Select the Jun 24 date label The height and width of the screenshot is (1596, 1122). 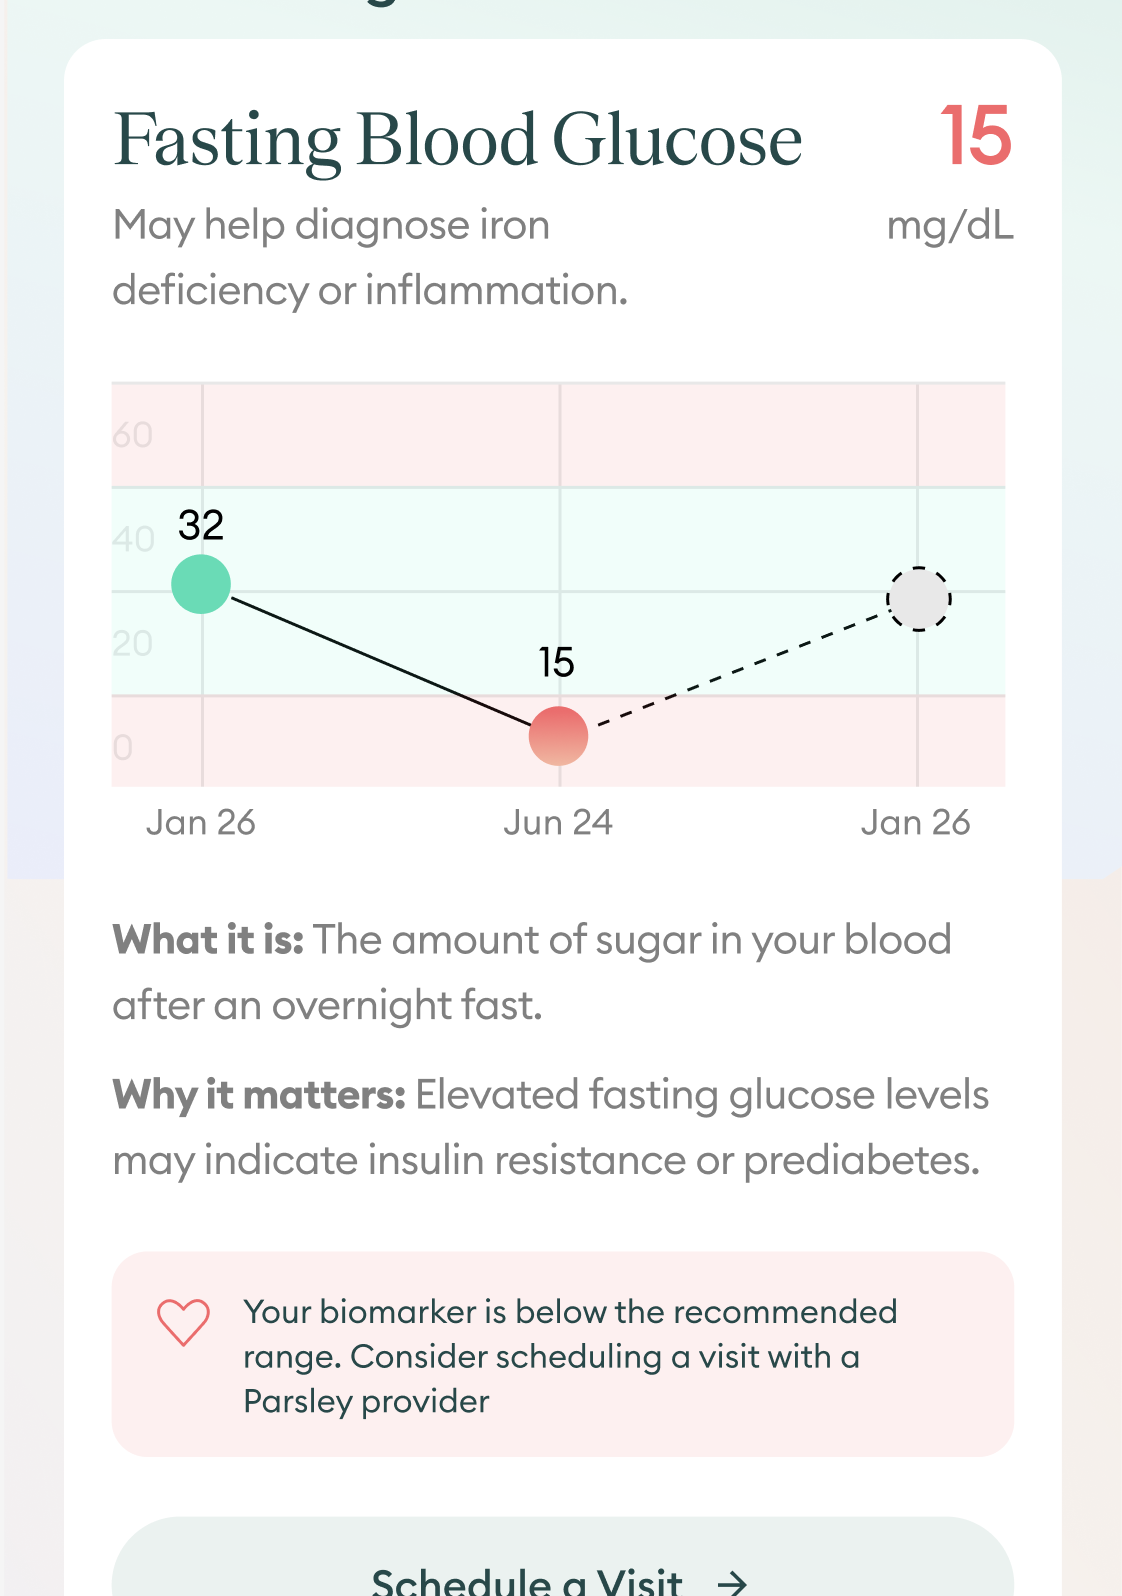click(557, 823)
